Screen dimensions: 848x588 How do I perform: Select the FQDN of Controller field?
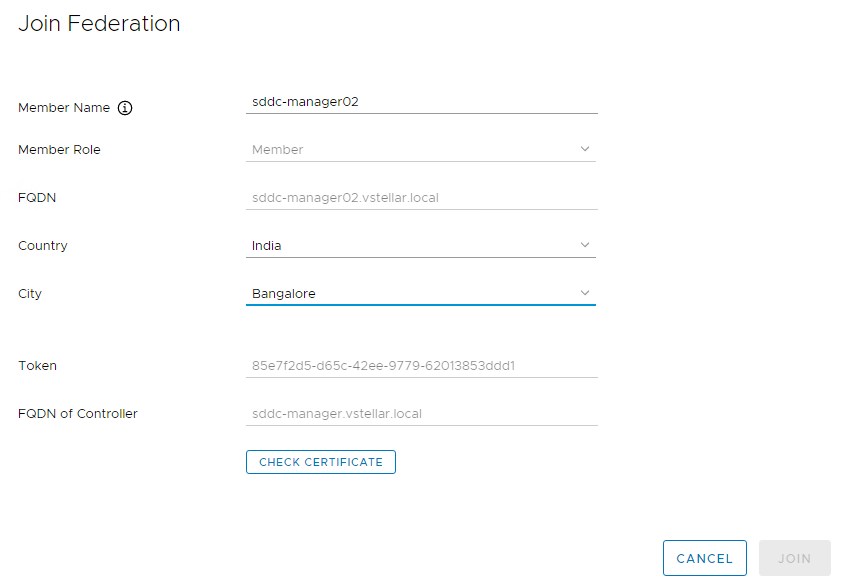[x=420, y=413]
